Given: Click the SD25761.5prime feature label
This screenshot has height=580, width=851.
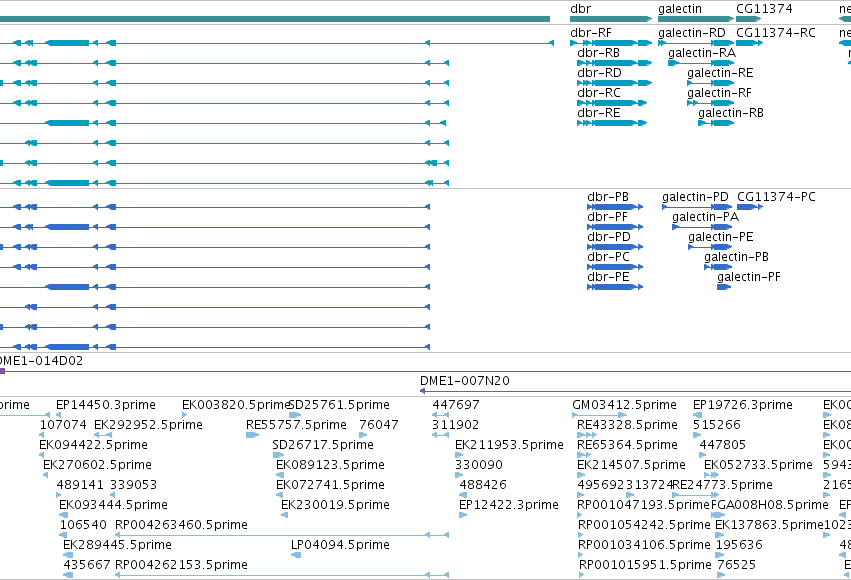Looking at the screenshot, I should click(339, 405).
